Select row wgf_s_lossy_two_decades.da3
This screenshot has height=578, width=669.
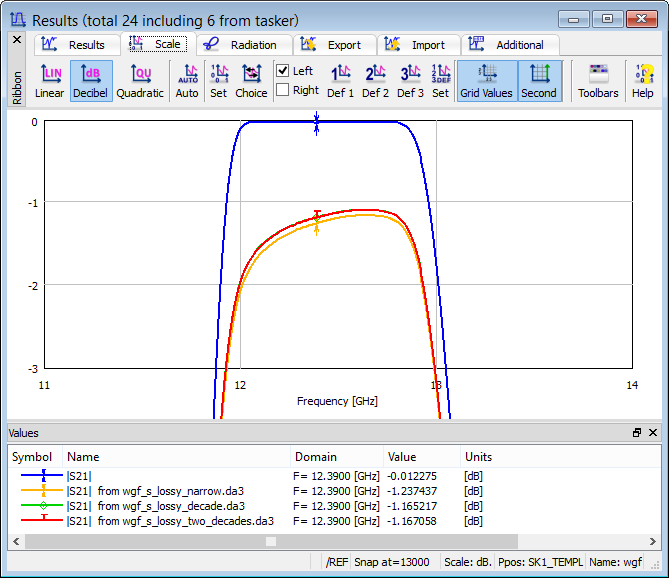pyautogui.click(x=334, y=521)
